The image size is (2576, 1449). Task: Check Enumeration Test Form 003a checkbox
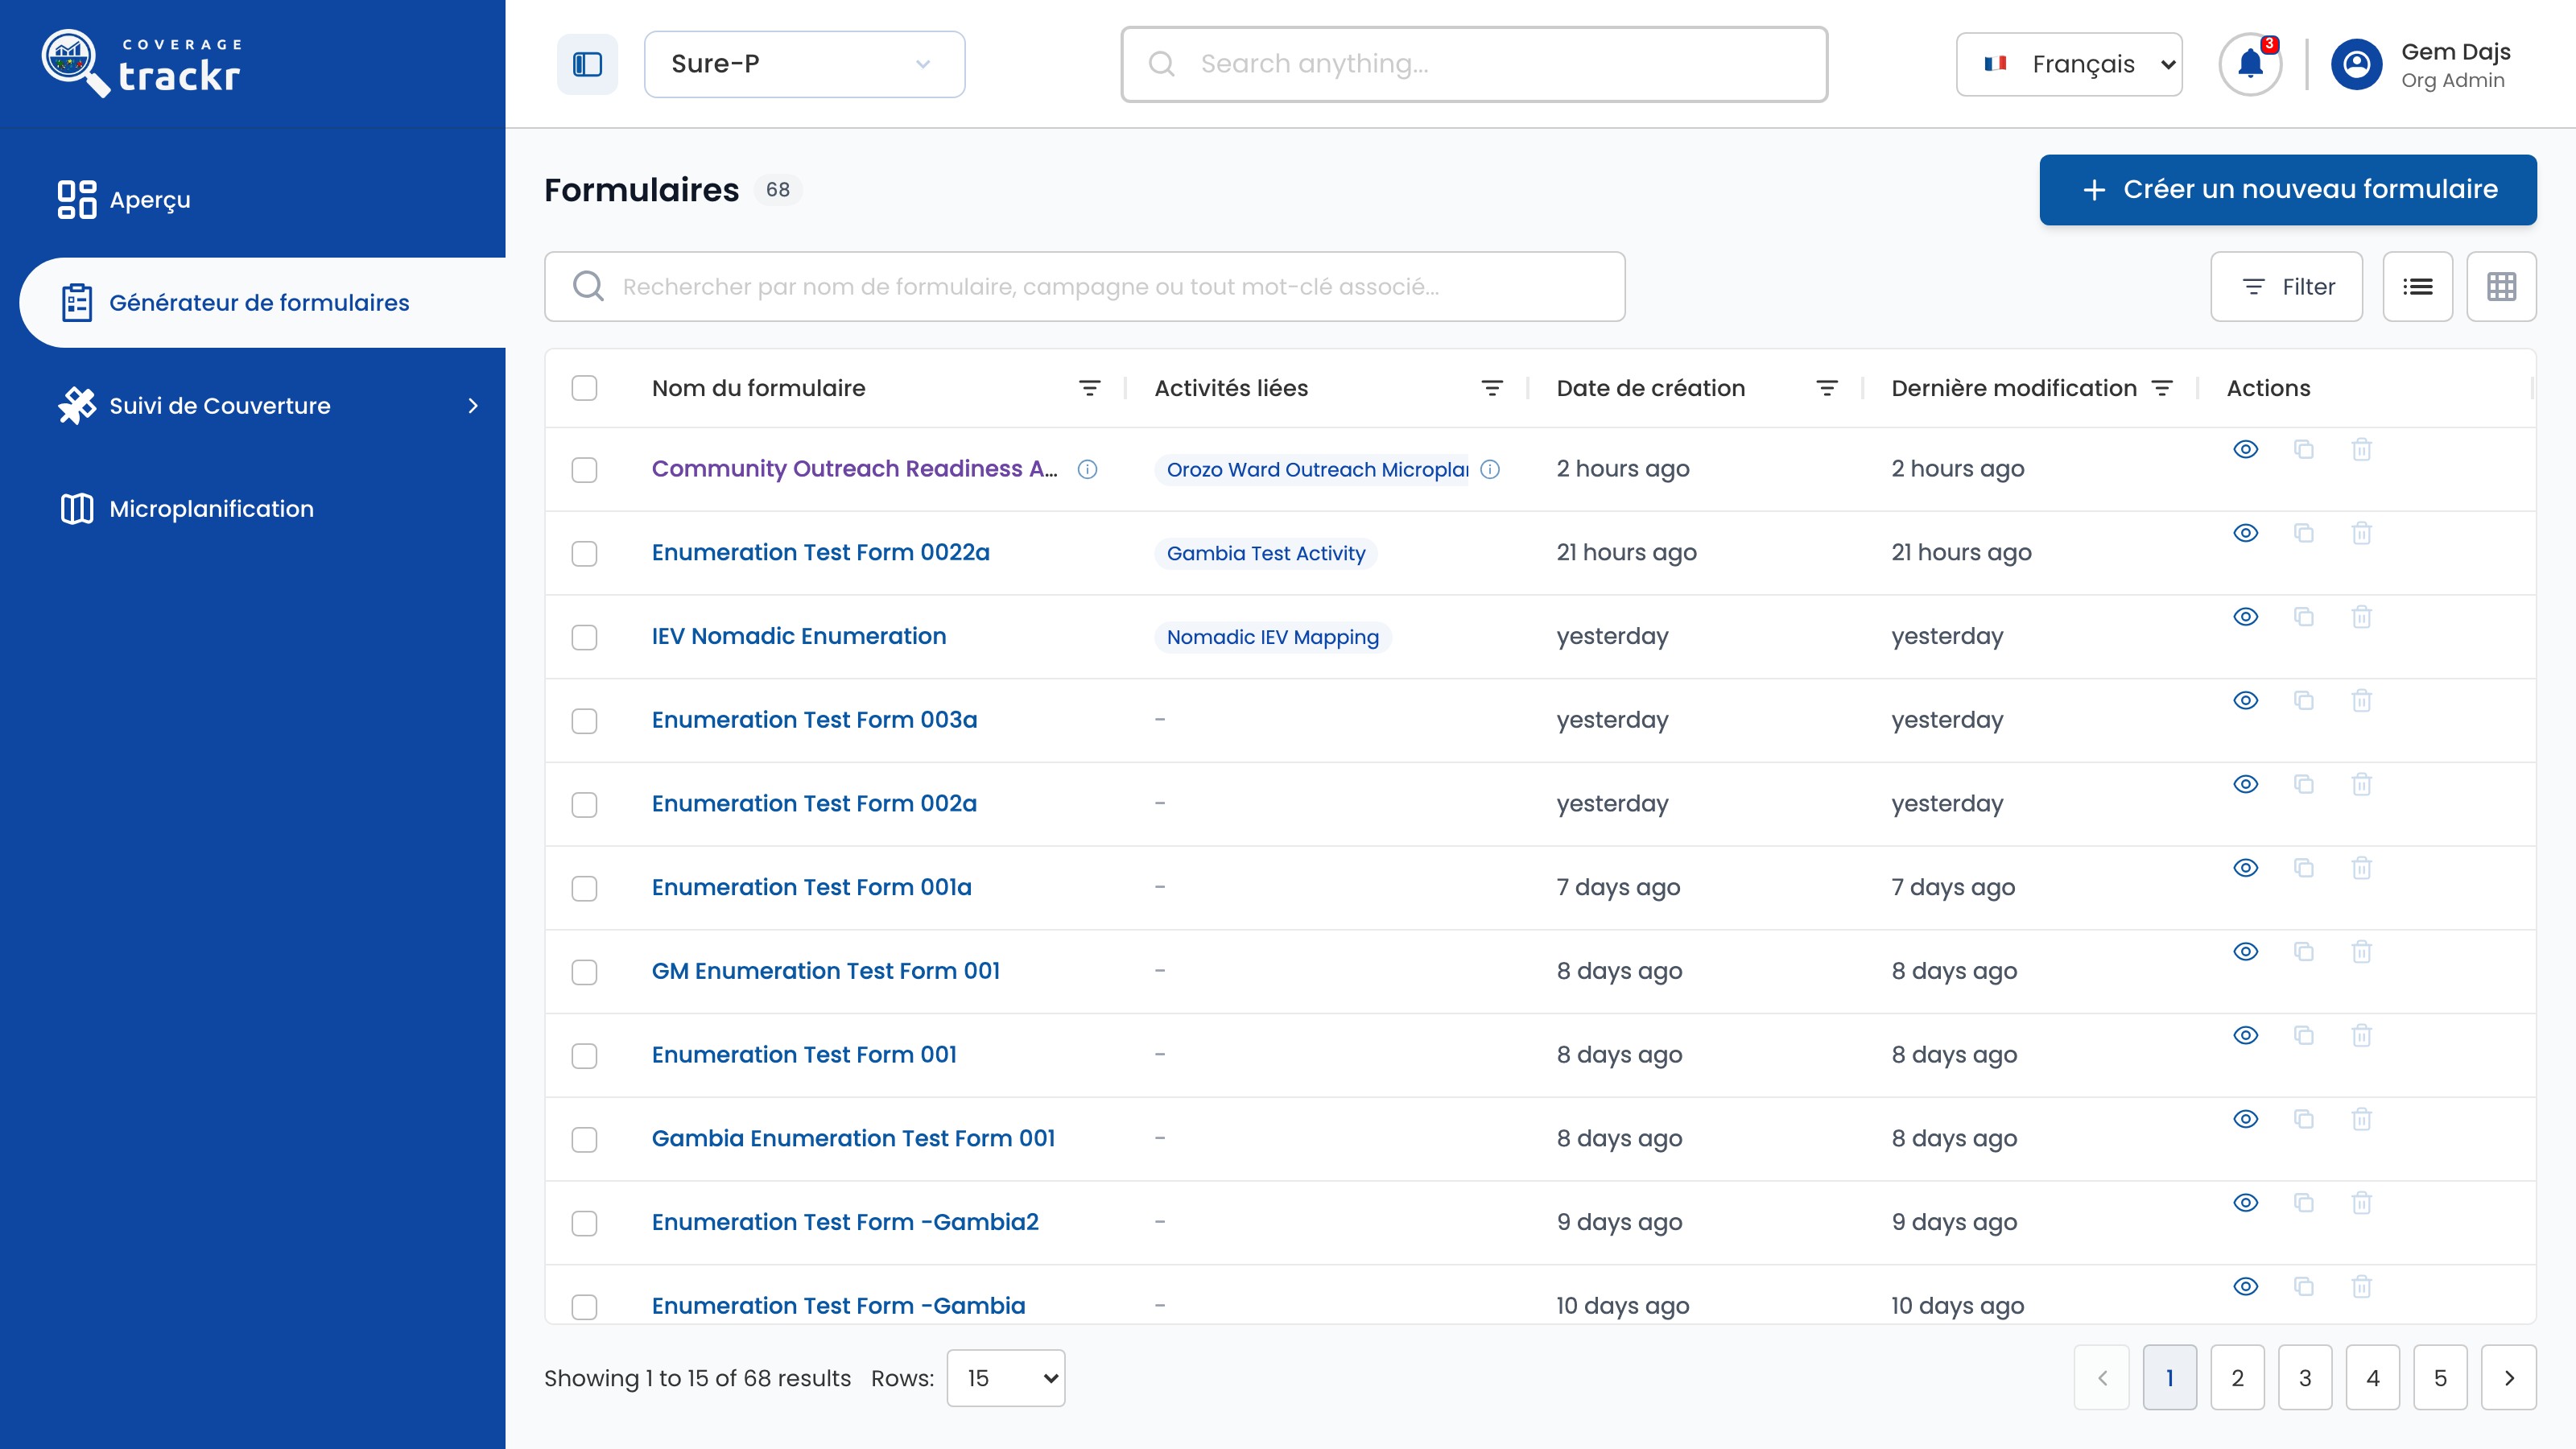[584, 721]
